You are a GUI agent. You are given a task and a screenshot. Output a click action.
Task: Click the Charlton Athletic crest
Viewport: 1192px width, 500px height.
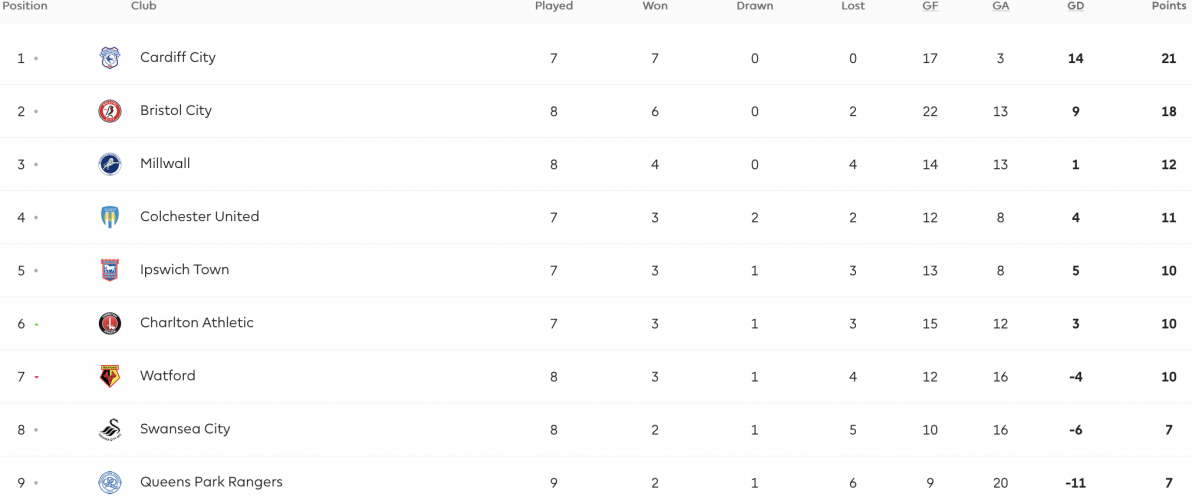coord(110,324)
